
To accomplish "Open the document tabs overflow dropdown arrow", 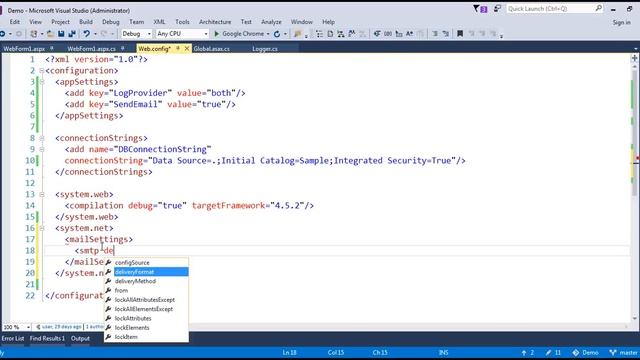I will 636,49.
